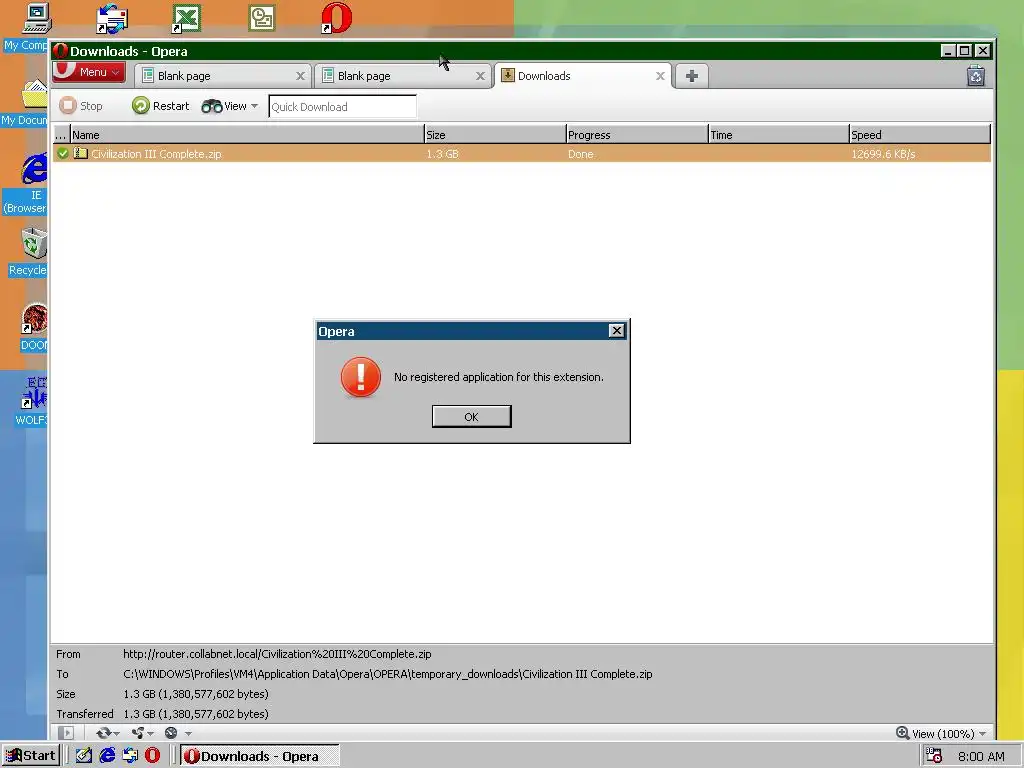Focus the Quick Download input field
Screen dimensions: 1024x768
pyautogui.click(x=342, y=106)
